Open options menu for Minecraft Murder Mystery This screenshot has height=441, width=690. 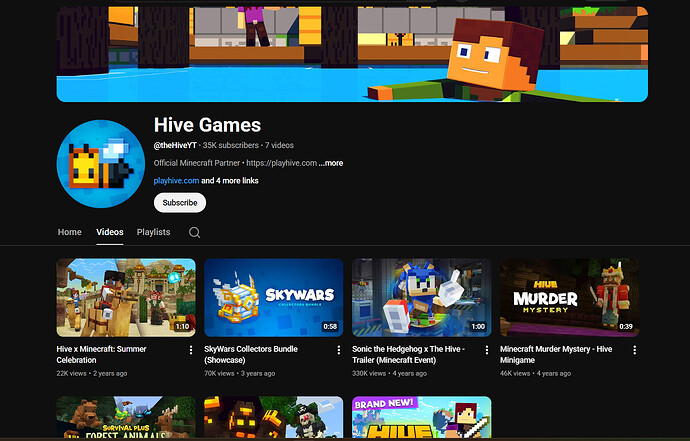(x=635, y=350)
